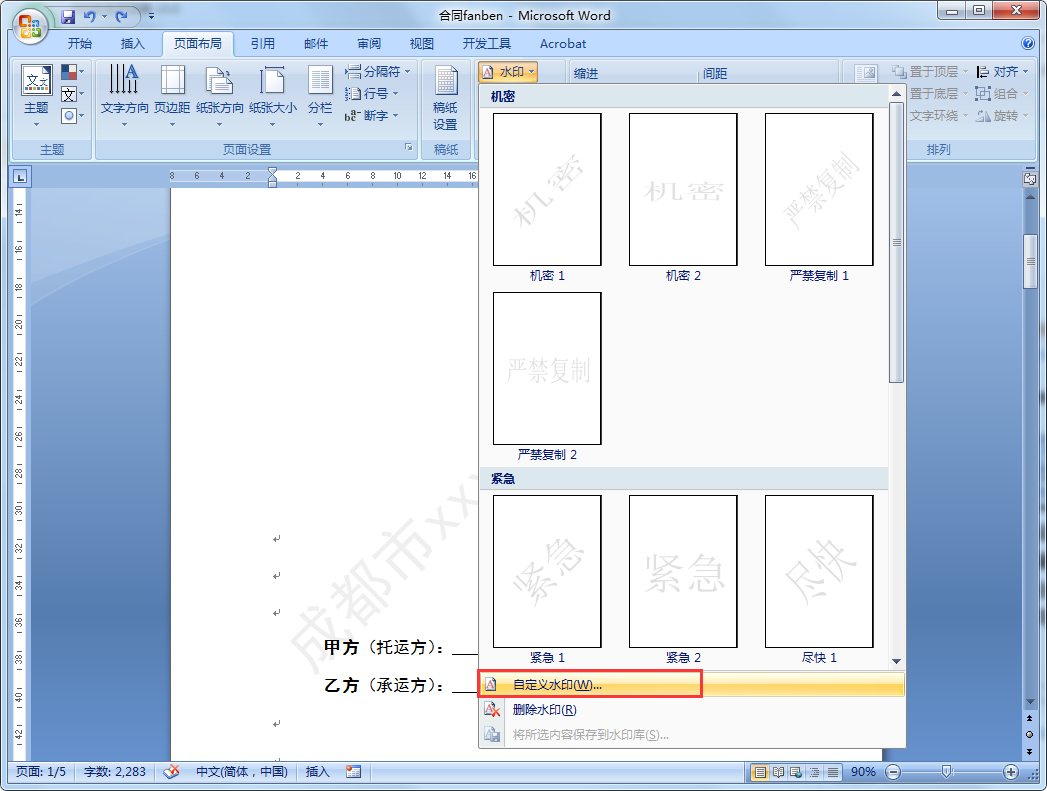Image resolution: width=1047 pixels, height=791 pixels.
Task: Open the 页边距 margins tool
Action: click(x=172, y=95)
